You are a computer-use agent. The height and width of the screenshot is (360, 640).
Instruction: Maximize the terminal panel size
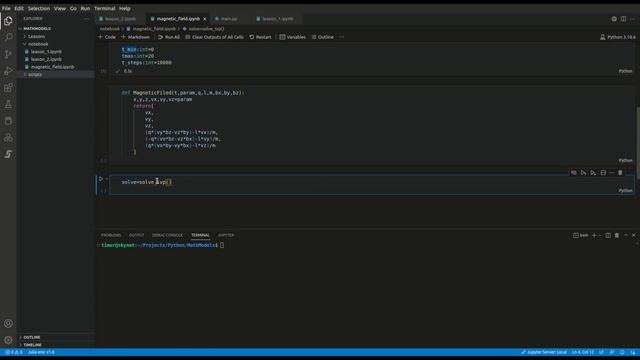click(626, 235)
